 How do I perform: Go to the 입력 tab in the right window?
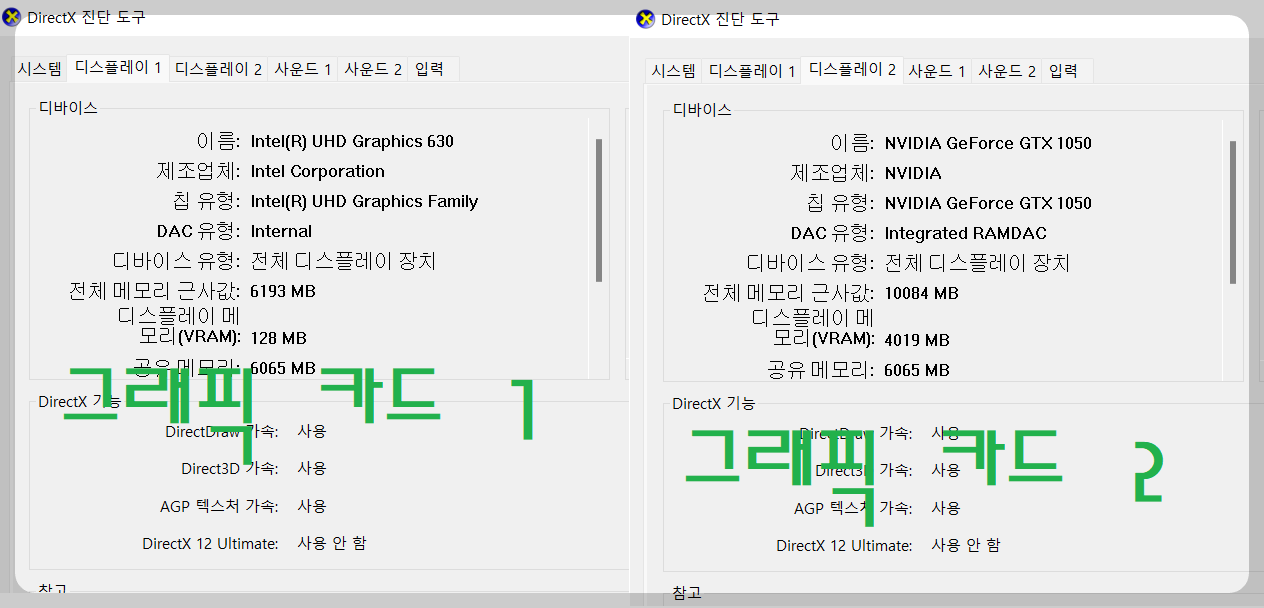click(x=1063, y=71)
